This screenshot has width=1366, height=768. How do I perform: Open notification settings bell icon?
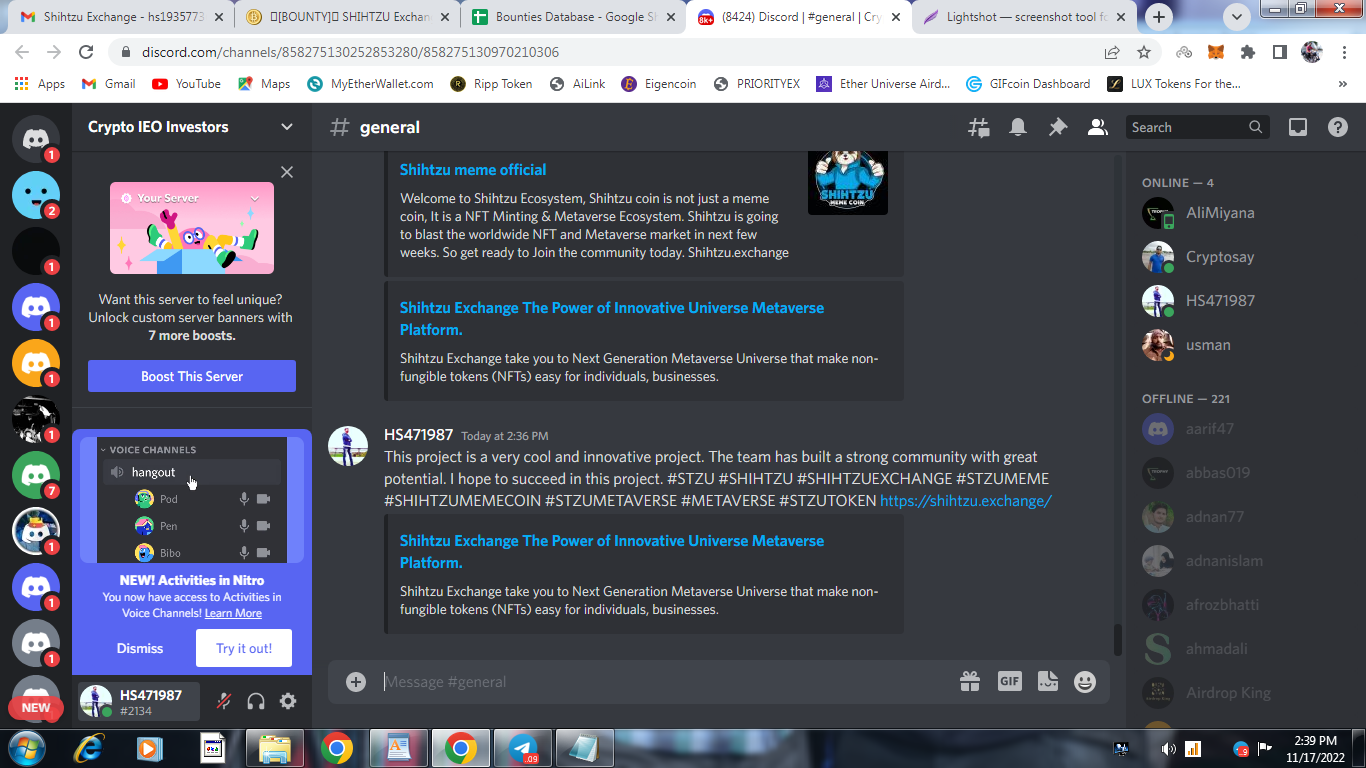click(1018, 127)
